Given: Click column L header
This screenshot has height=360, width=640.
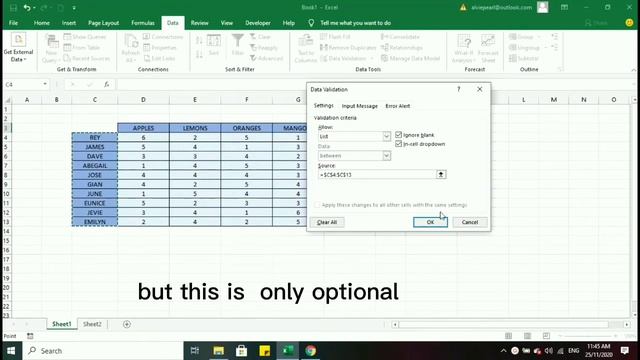Looking at the screenshot, I should (523, 100).
